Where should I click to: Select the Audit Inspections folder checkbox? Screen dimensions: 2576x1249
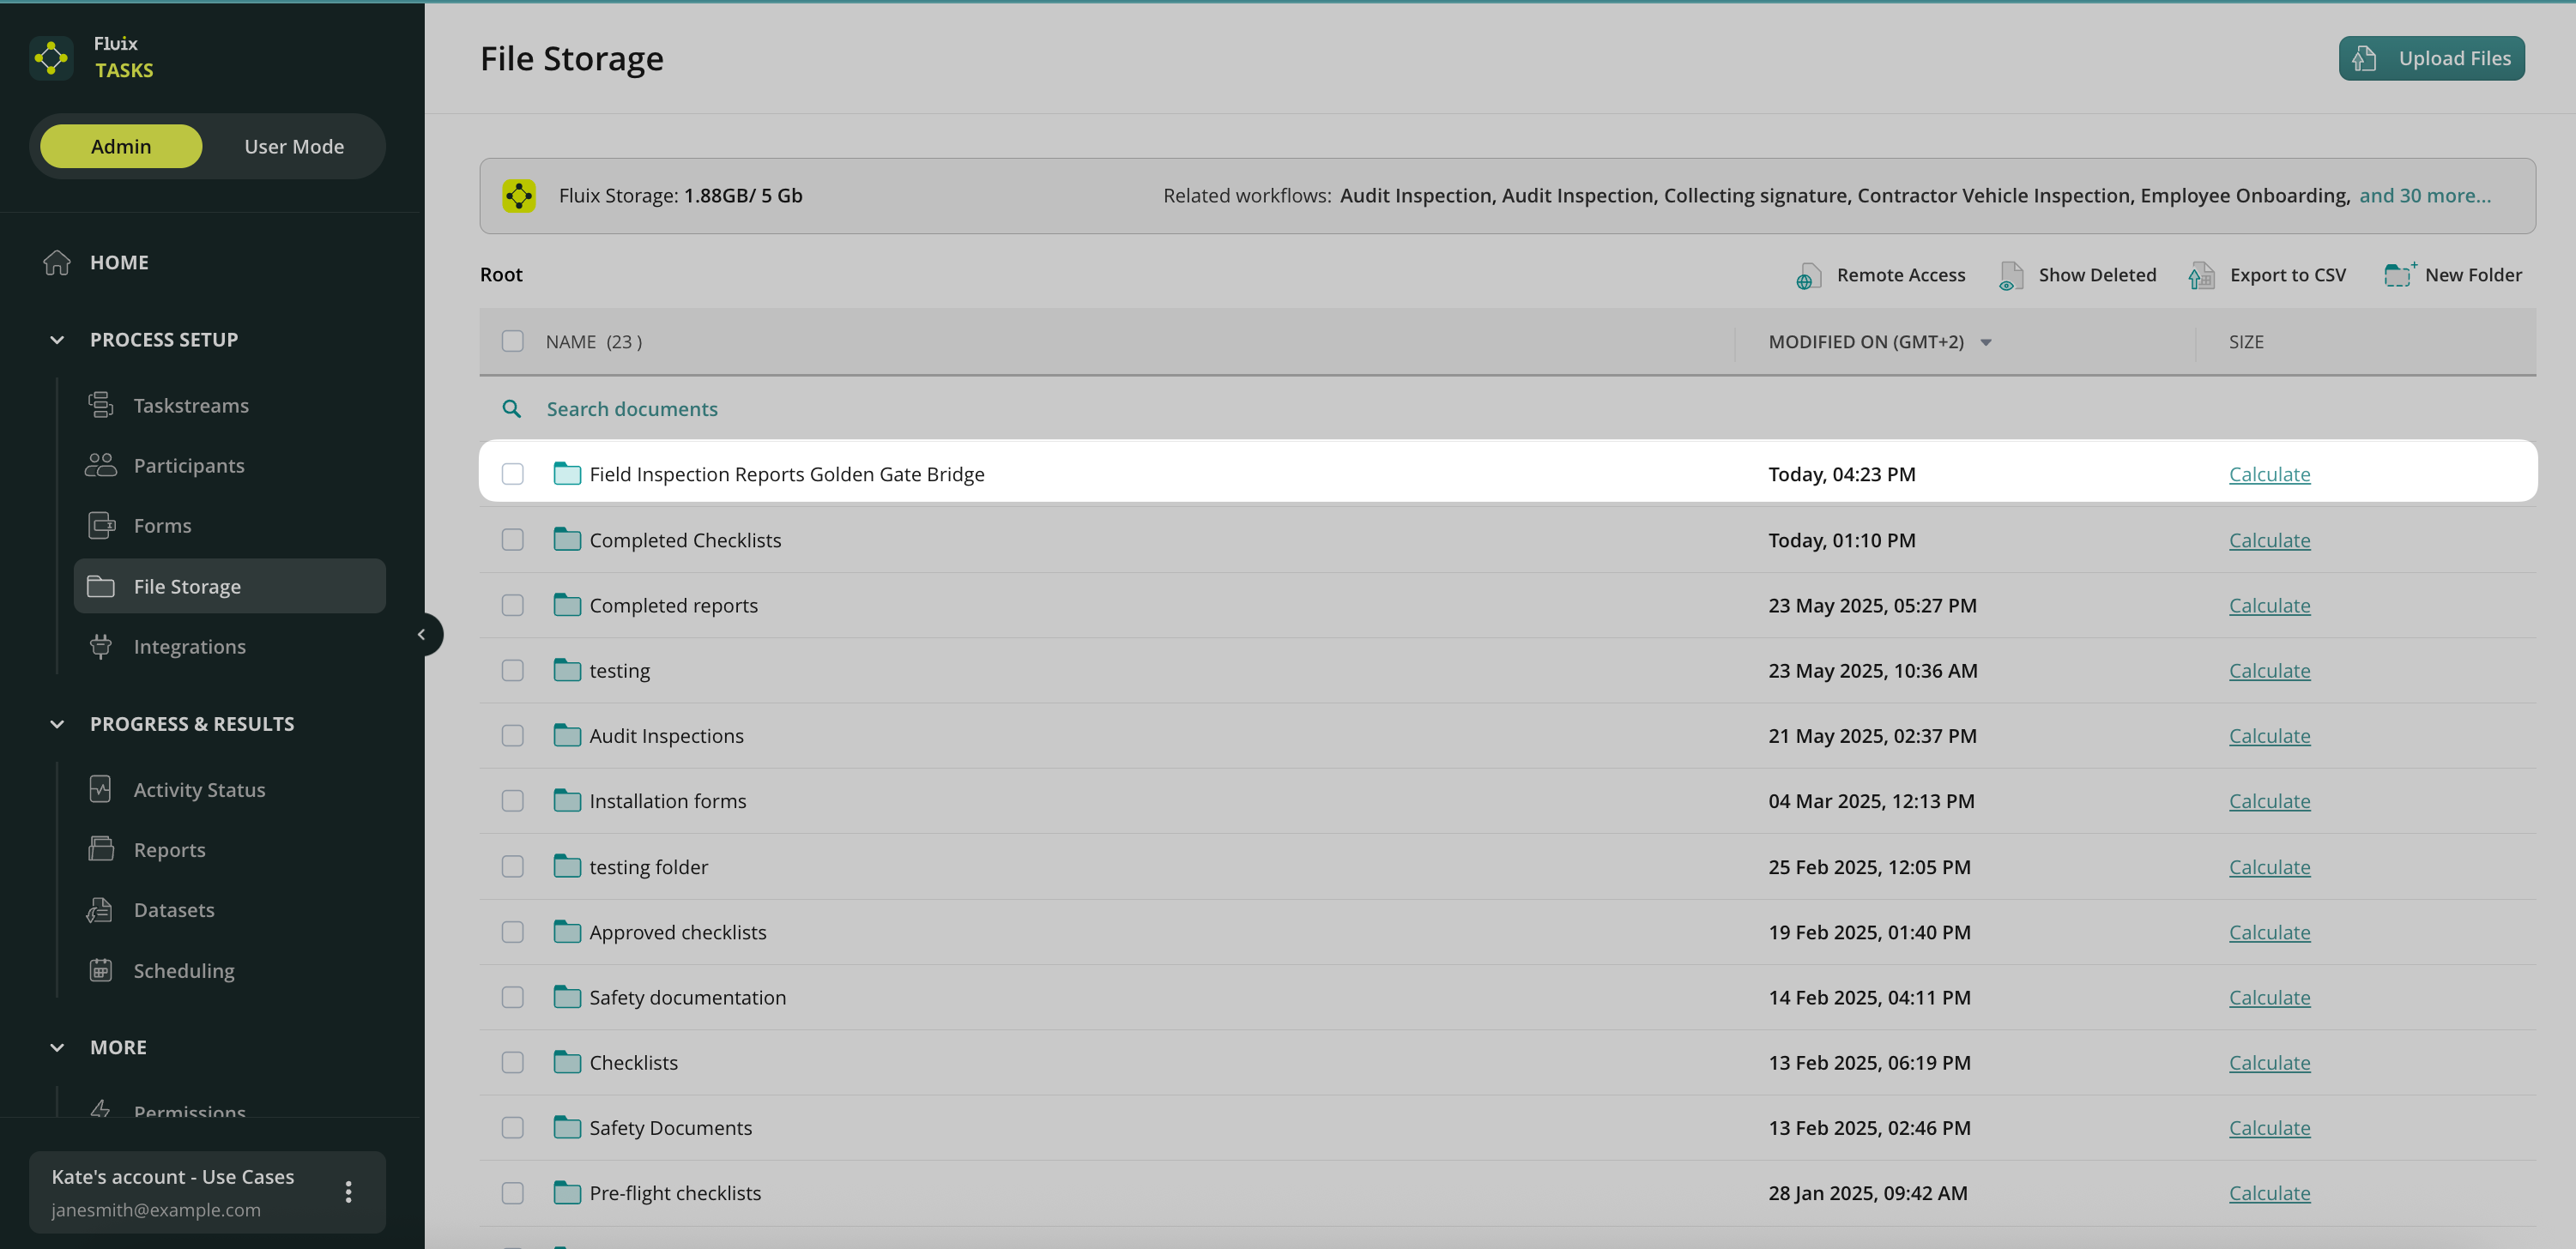coord(512,736)
